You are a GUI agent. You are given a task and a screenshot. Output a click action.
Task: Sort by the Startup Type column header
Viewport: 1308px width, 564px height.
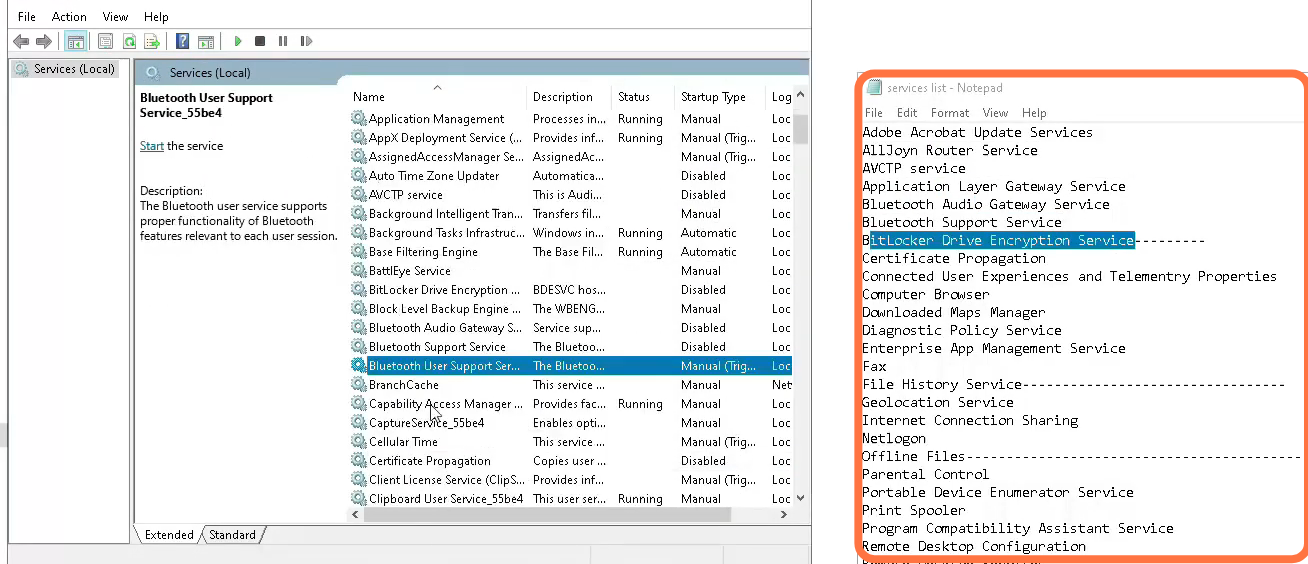tap(713, 97)
